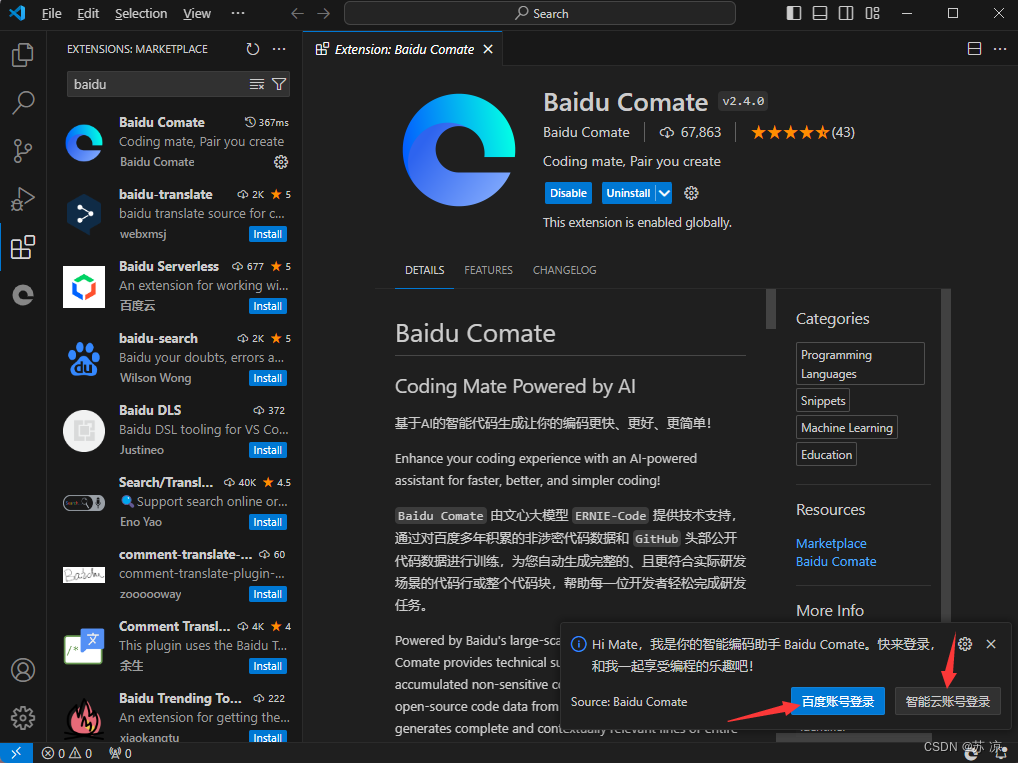Show errors and warnings in status bar
This screenshot has width=1018, height=763.
click(x=67, y=753)
